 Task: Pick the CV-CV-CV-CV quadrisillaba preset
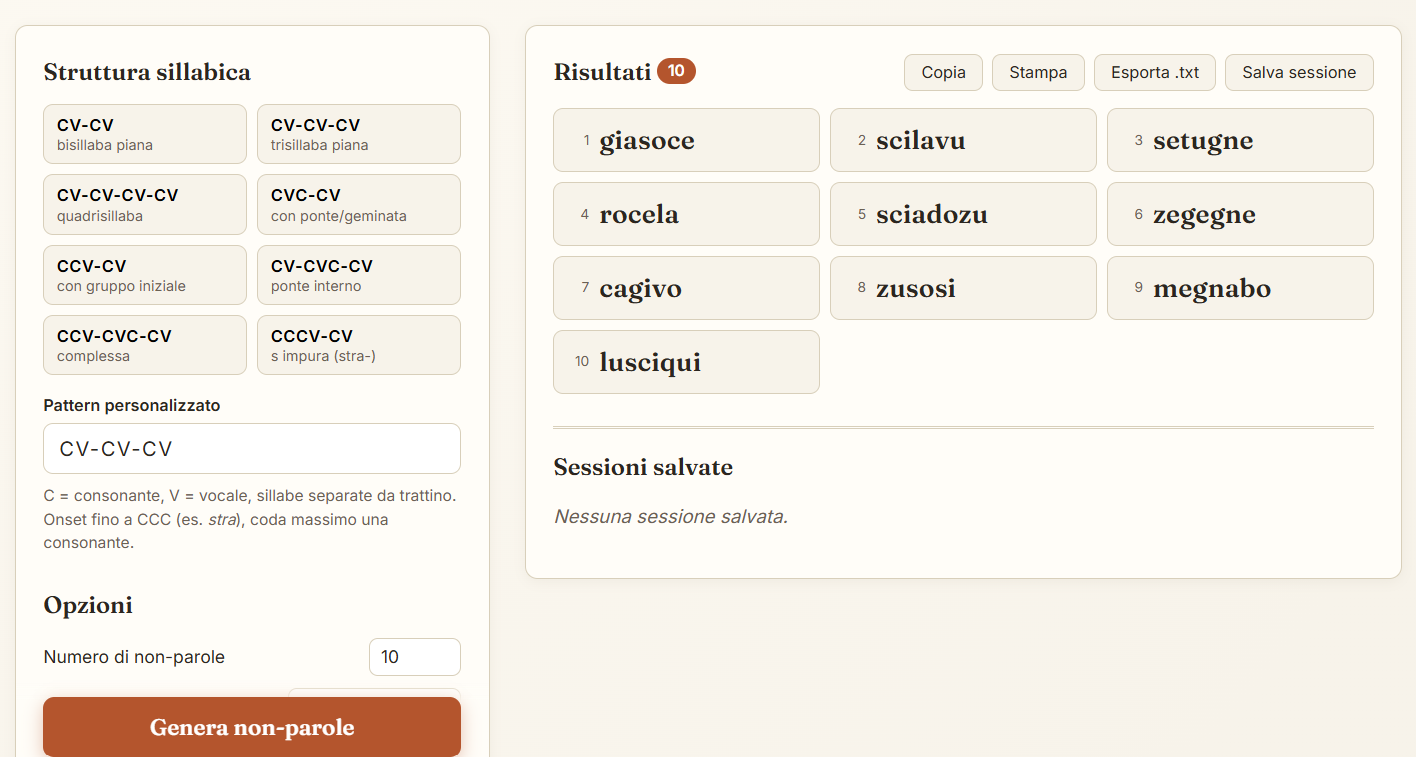[x=145, y=205]
